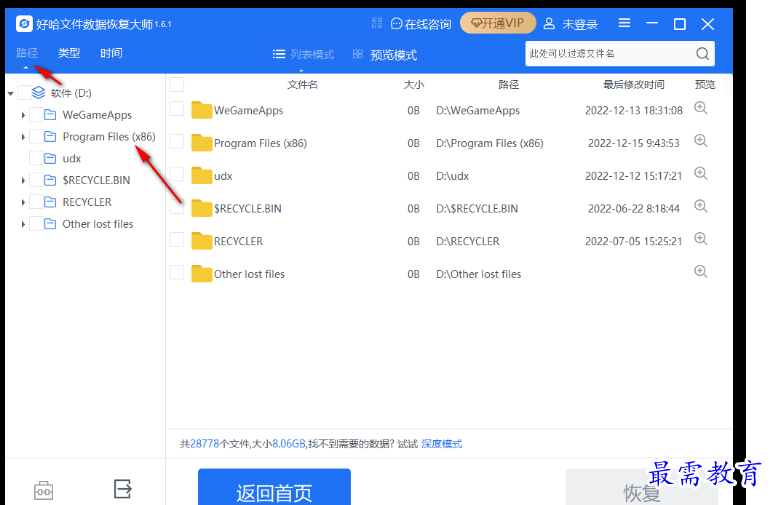
Task: Click the 开通VIP button
Action: point(497,23)
